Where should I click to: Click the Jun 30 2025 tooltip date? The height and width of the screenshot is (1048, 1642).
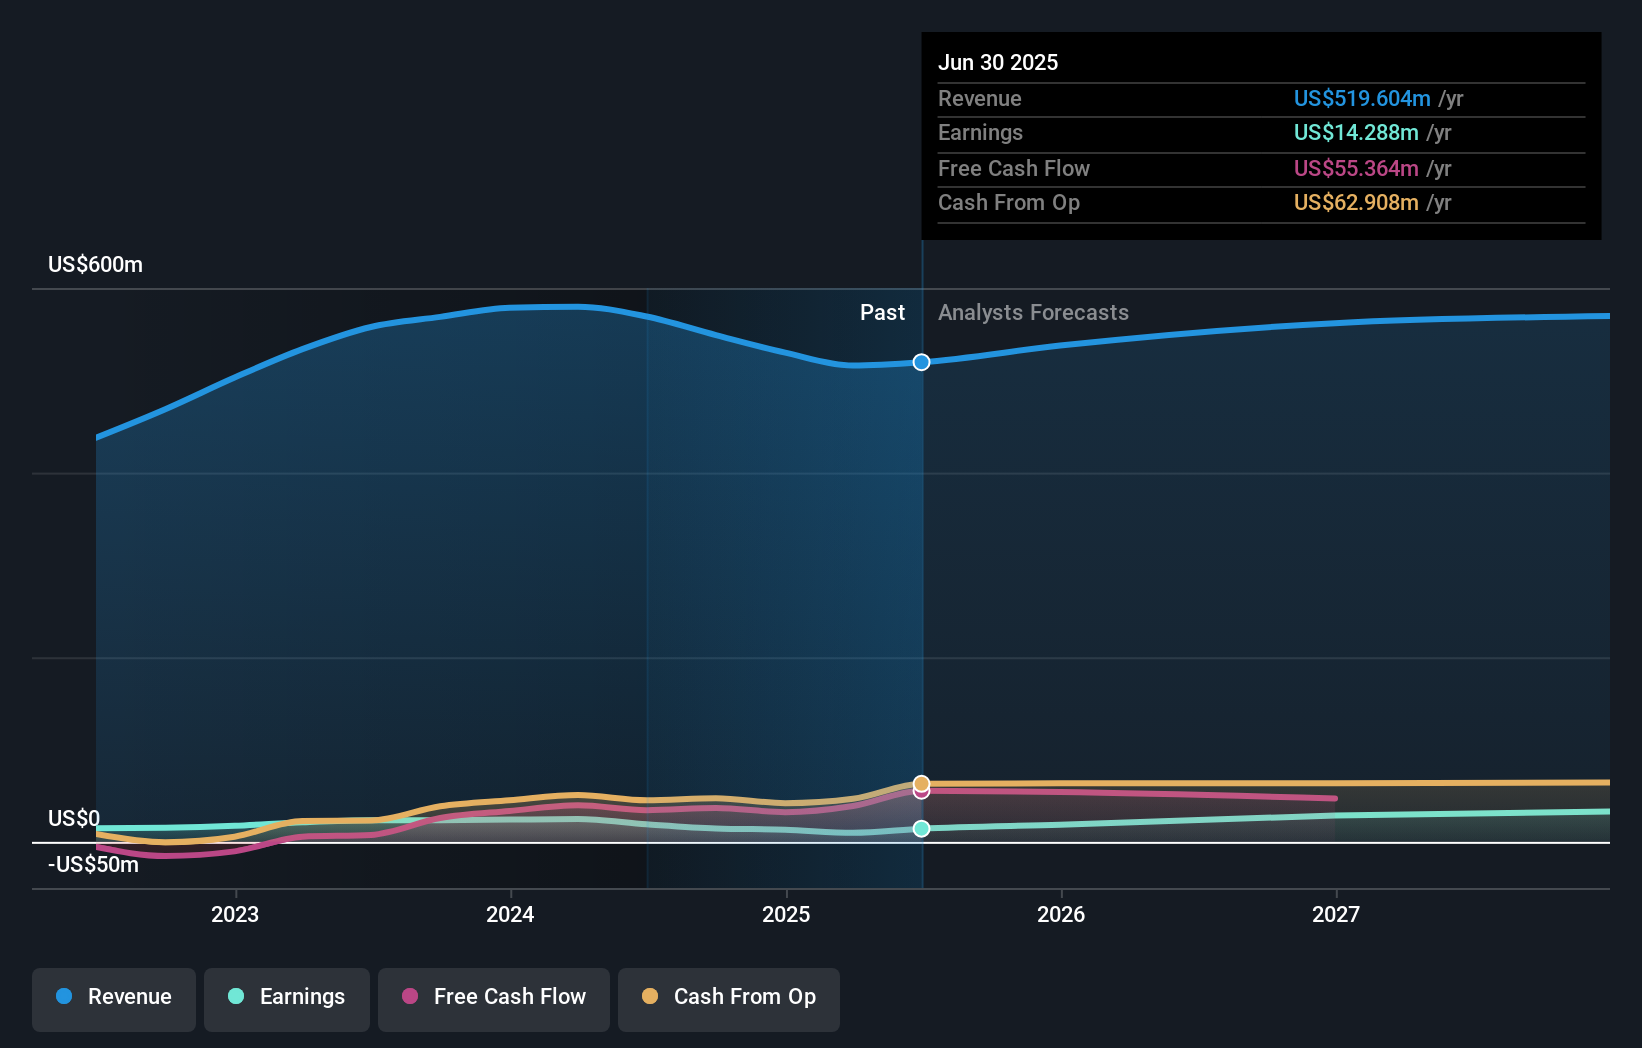[x=998, y=62]
